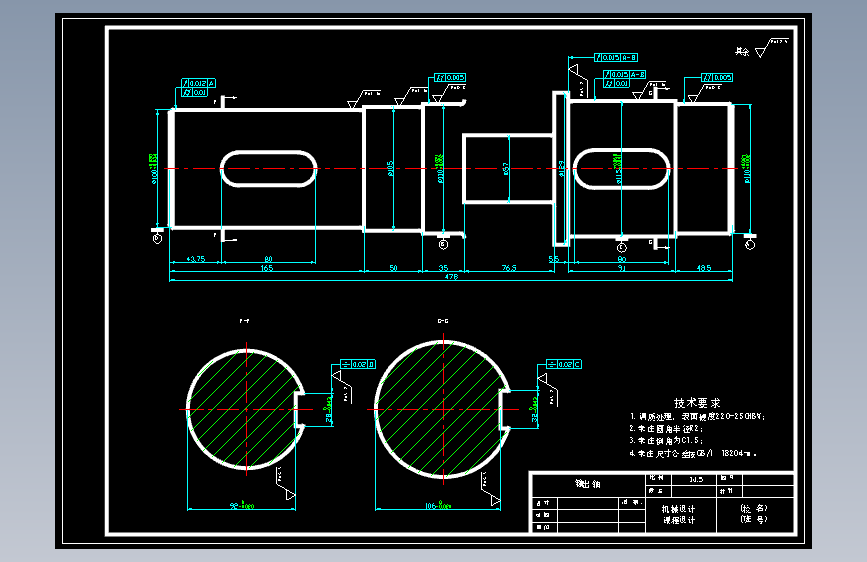The width and height of the screenshot is (867, 562).
Task: Select the ø129 diameter dimension
Action: click(562, 169)
